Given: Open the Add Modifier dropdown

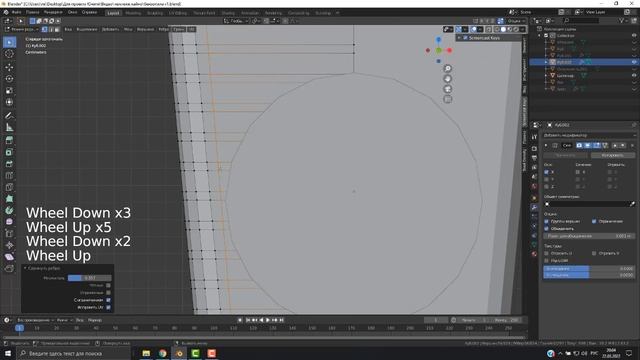Looking at the screenshot, I should point(589,135).
